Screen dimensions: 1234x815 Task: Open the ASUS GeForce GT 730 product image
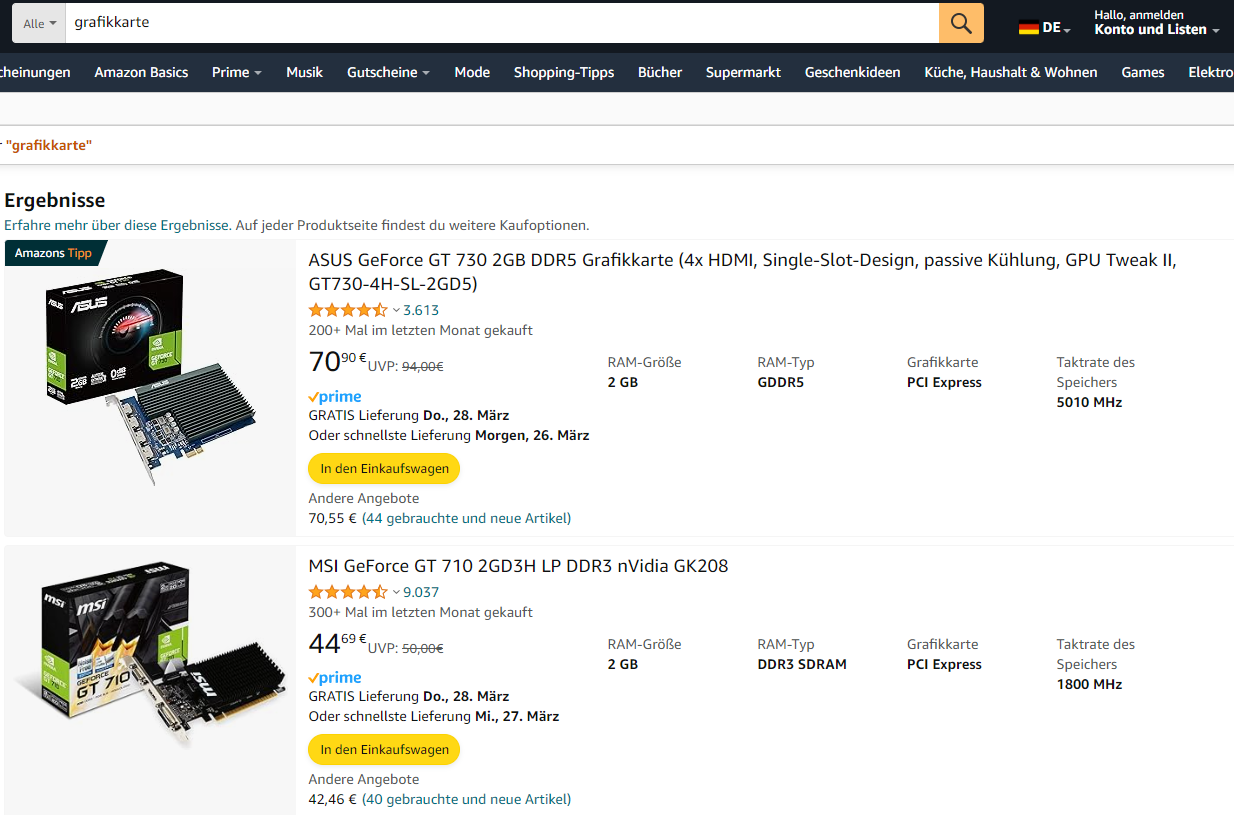(x=150, y=377)
